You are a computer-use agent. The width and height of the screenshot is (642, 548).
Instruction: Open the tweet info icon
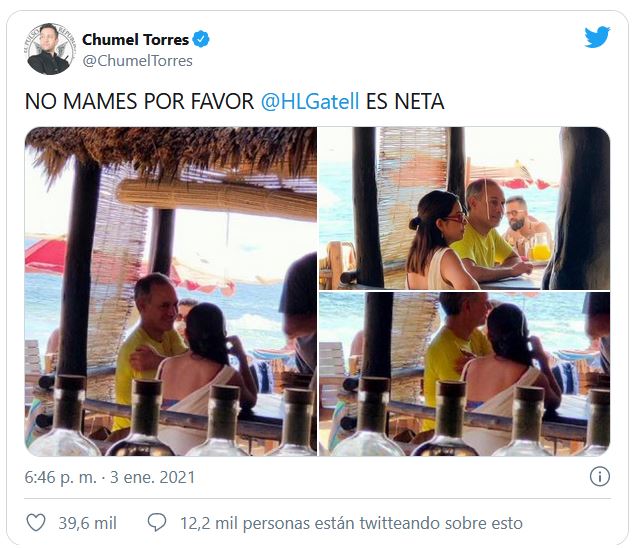point(600,477)
